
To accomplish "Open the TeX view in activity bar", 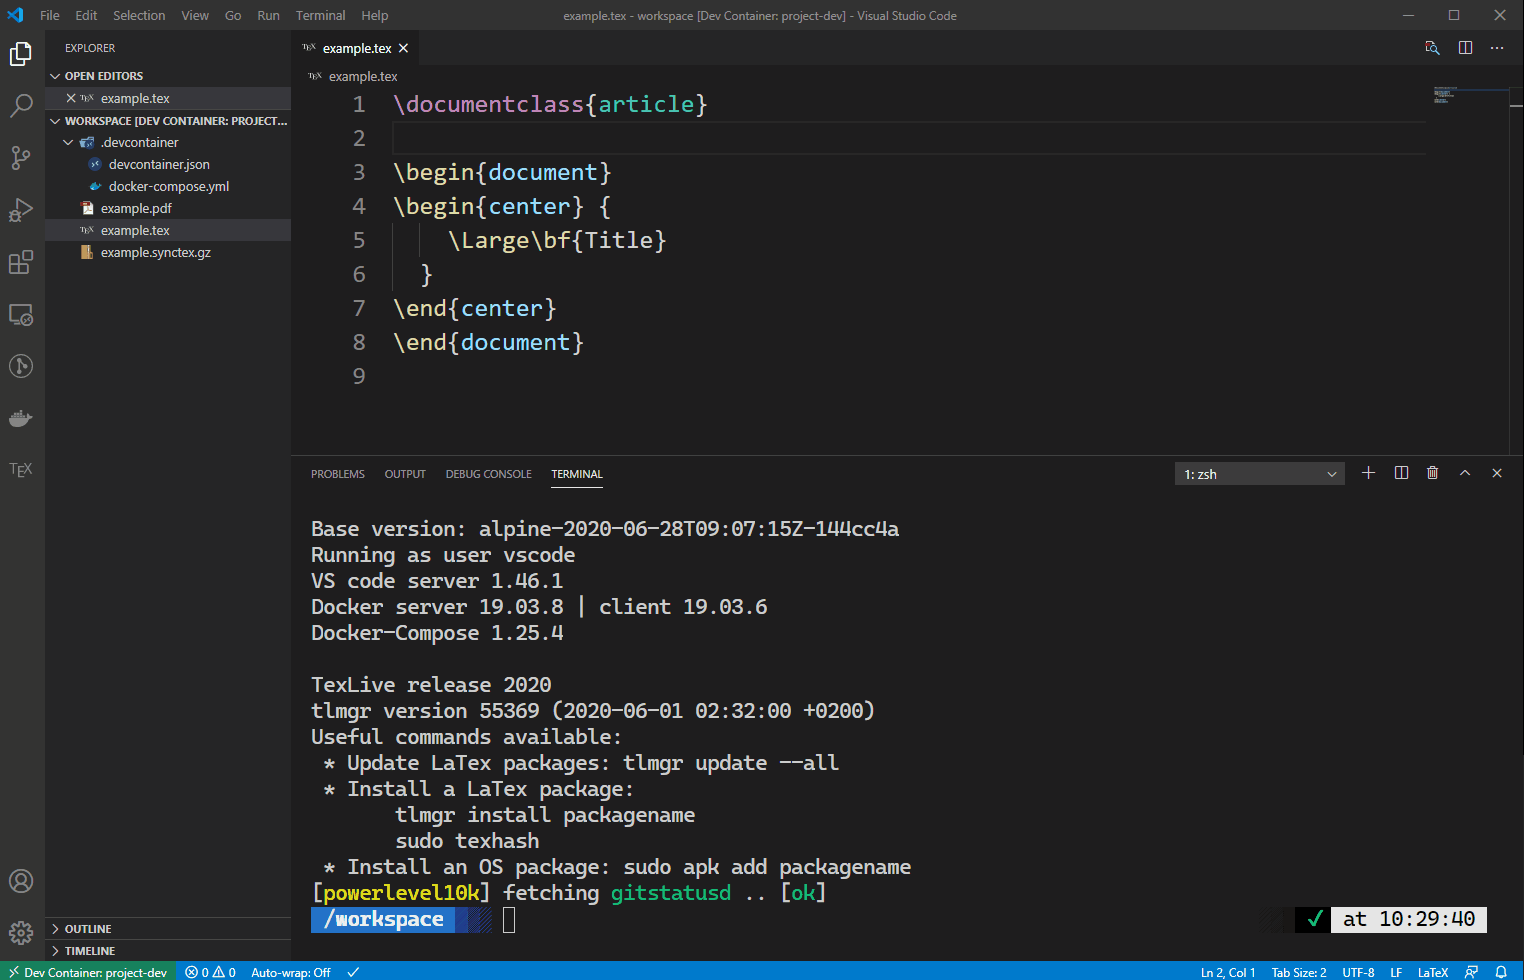I will tap(21, 469).
